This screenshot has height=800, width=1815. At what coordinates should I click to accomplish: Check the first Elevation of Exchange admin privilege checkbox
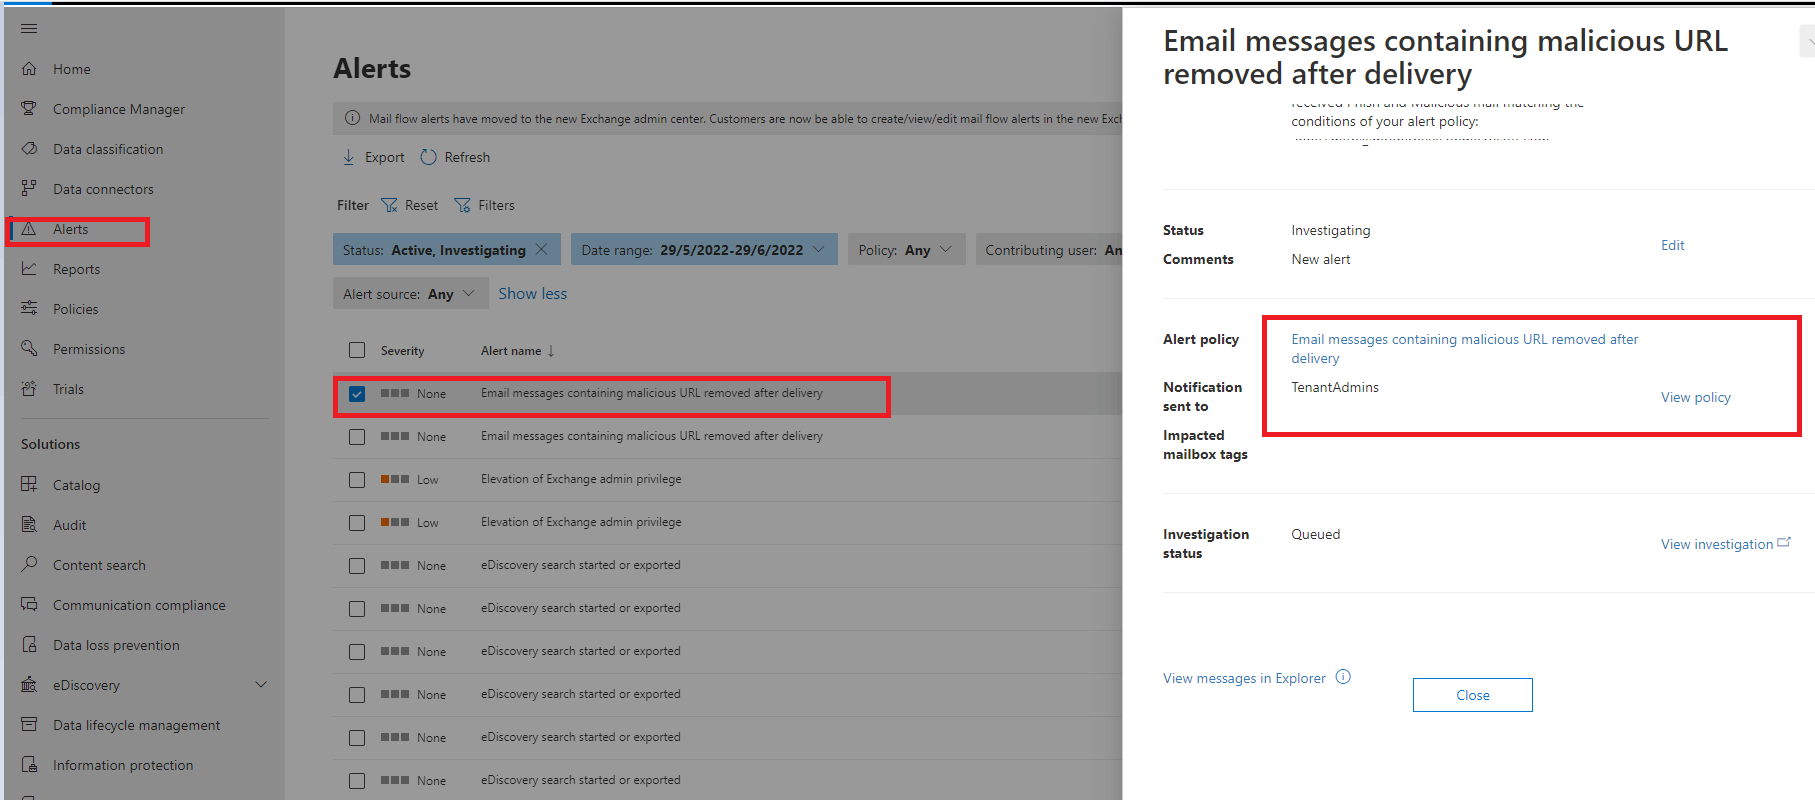click(x=357, y=480)
